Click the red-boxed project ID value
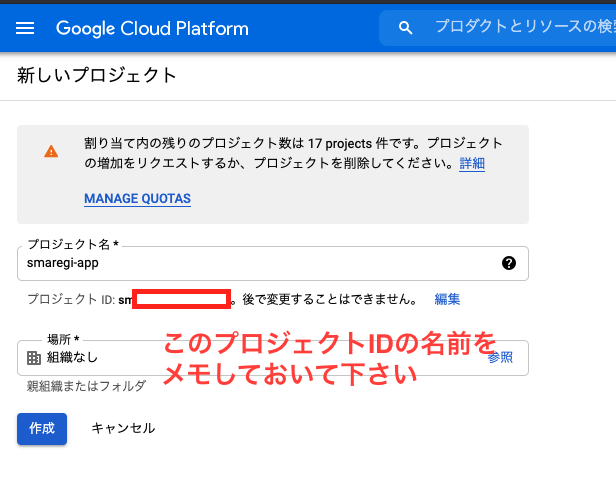The image size is (616, 488). [x=182, y=299]
